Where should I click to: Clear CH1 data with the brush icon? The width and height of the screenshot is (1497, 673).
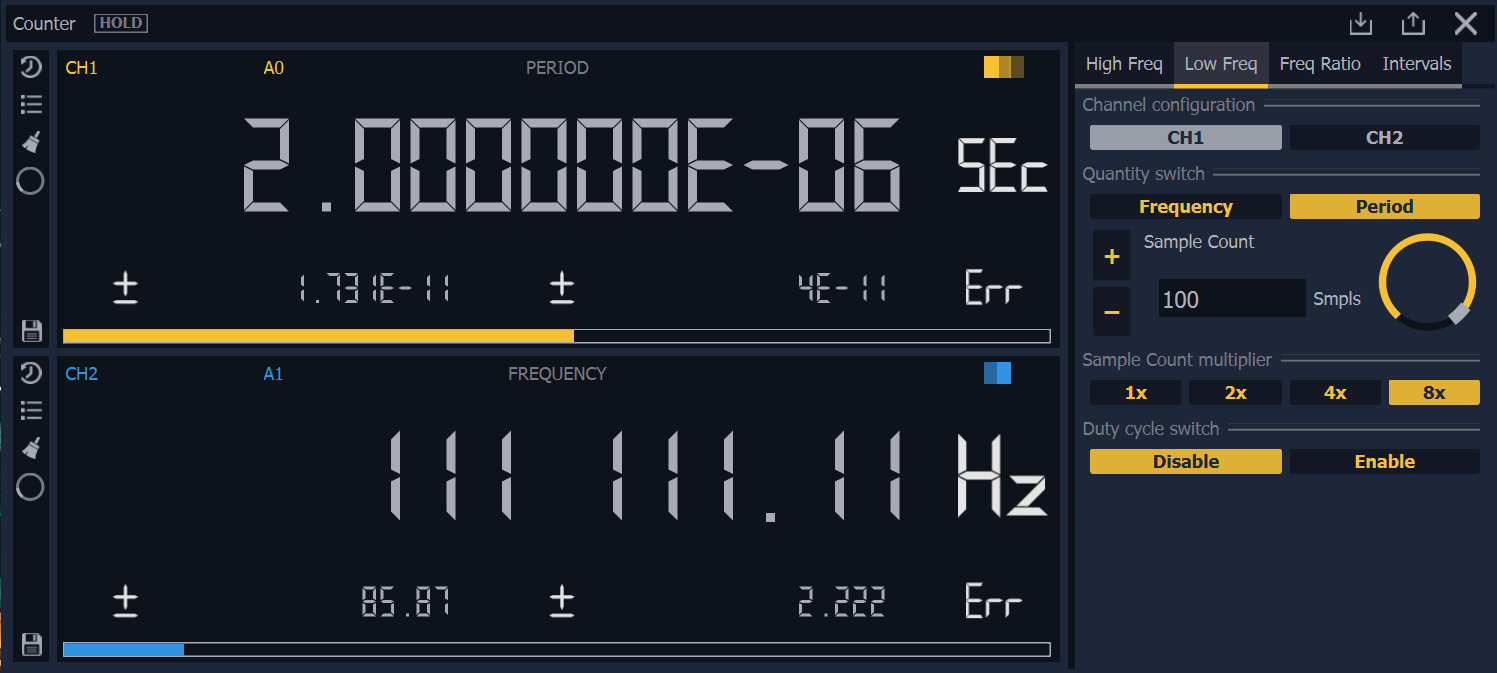31,141
